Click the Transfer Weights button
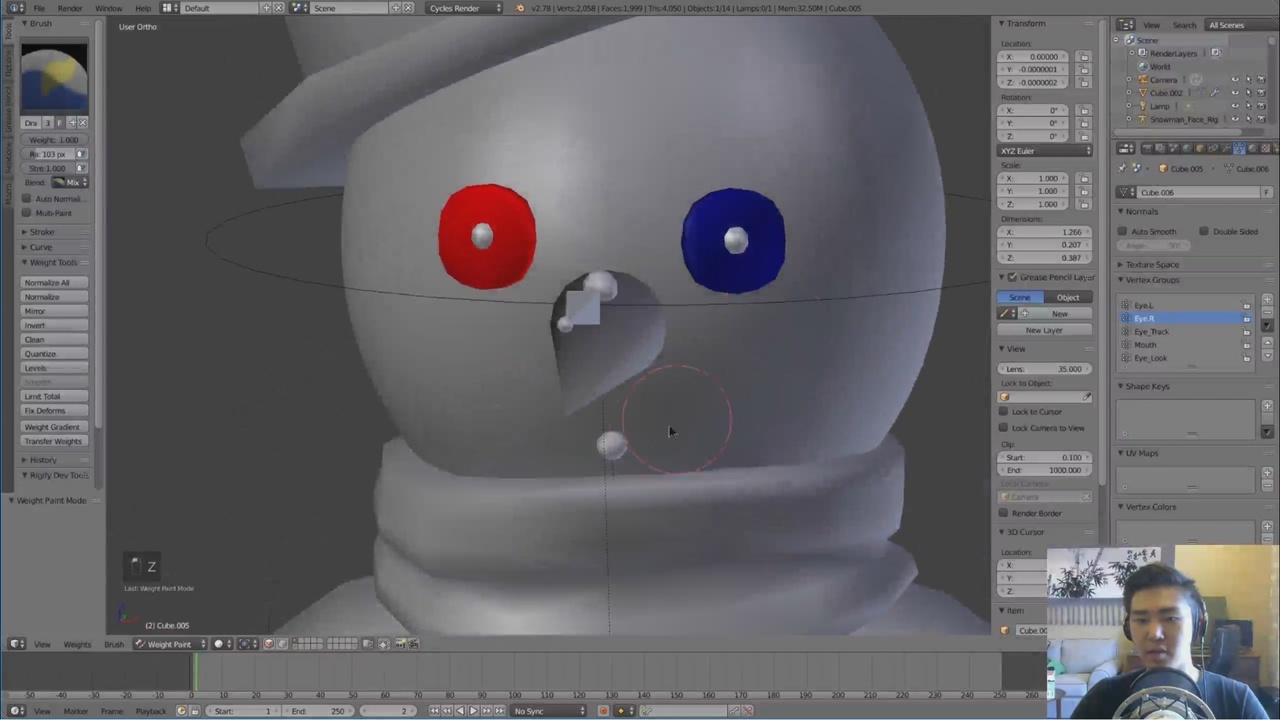The image size is (1280, 720). tap(54, 441)
